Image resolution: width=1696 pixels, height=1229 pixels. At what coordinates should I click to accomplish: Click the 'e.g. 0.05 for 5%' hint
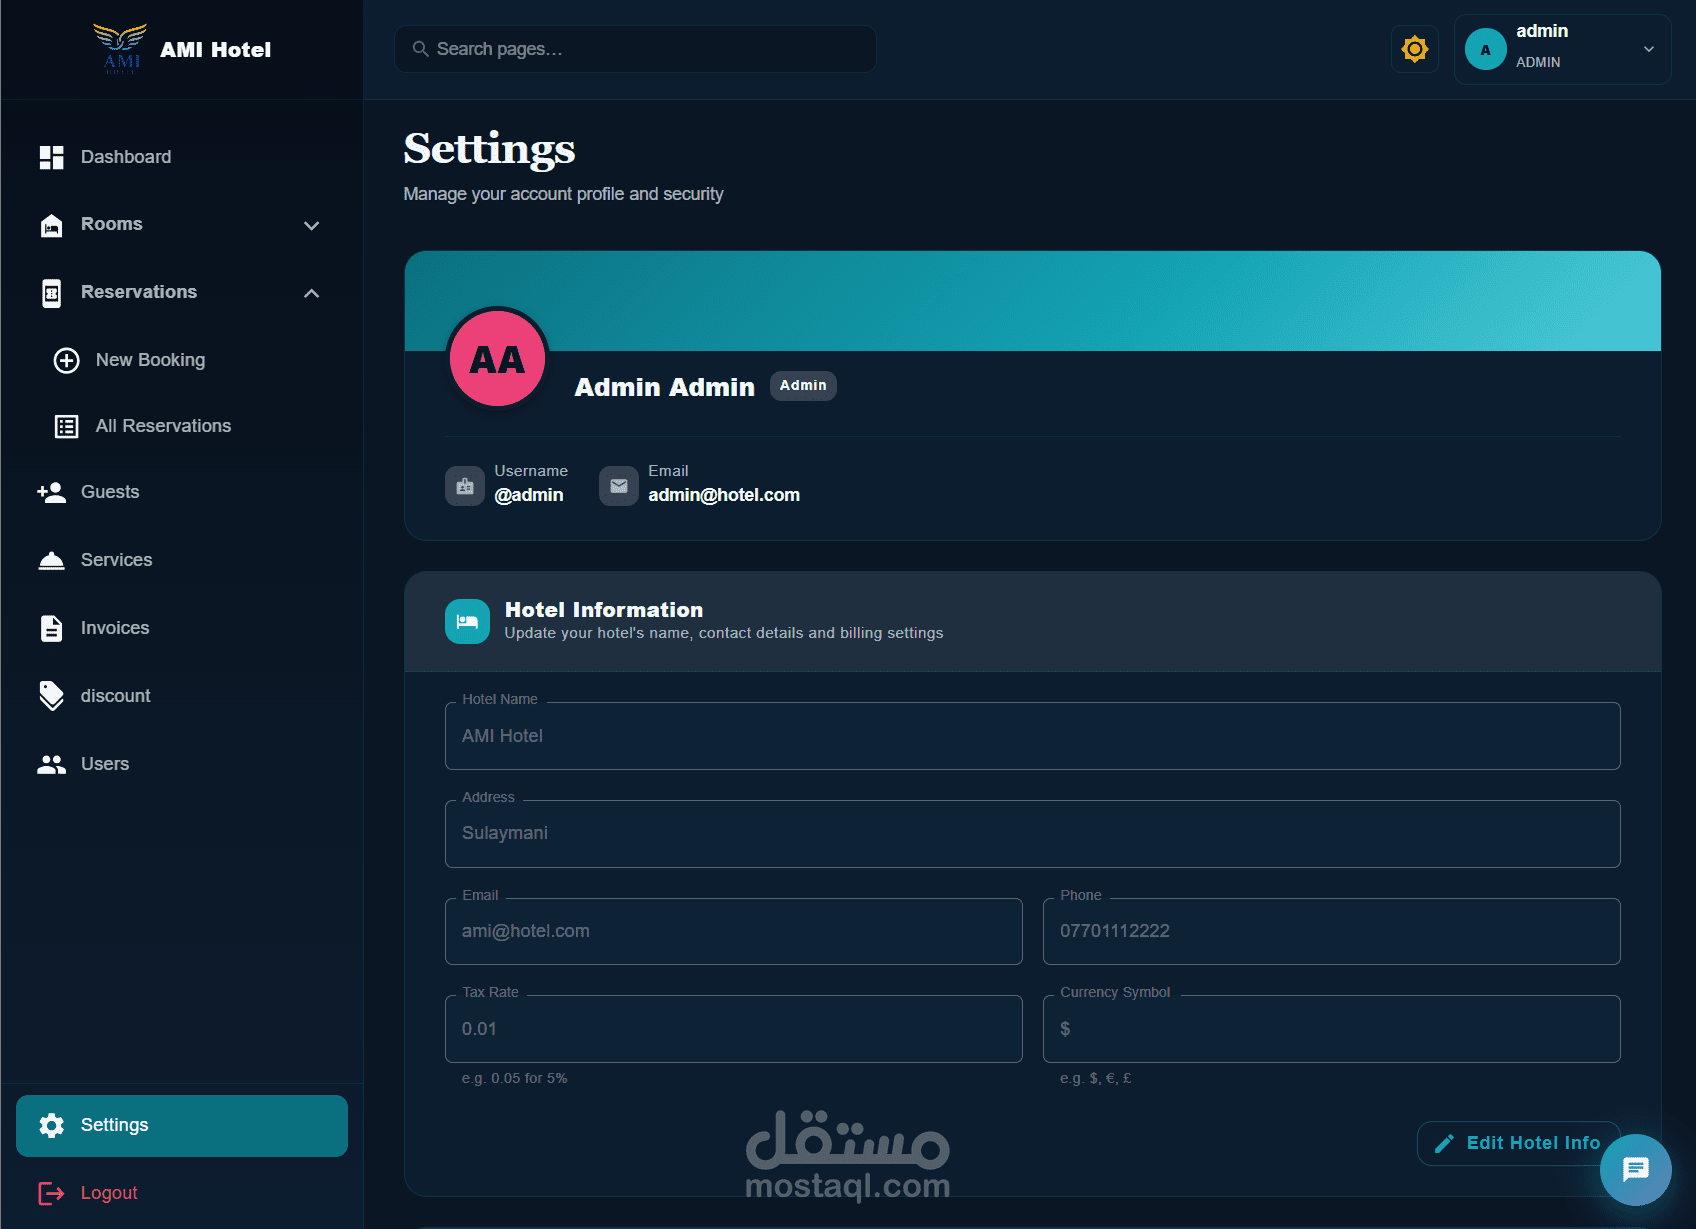[514, 1078]
